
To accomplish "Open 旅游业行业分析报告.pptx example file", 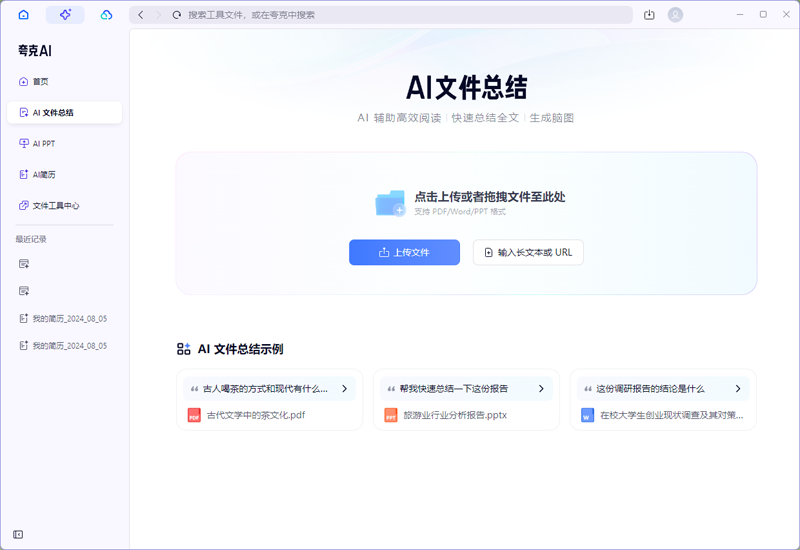I will pos(455,415).
